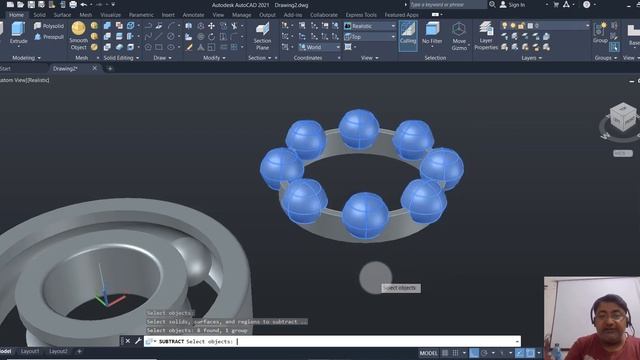Open the Realistic visual style dropdown
Image resolution: width=640 pixels, height=360 pixels.
click(x=370, y=26)
